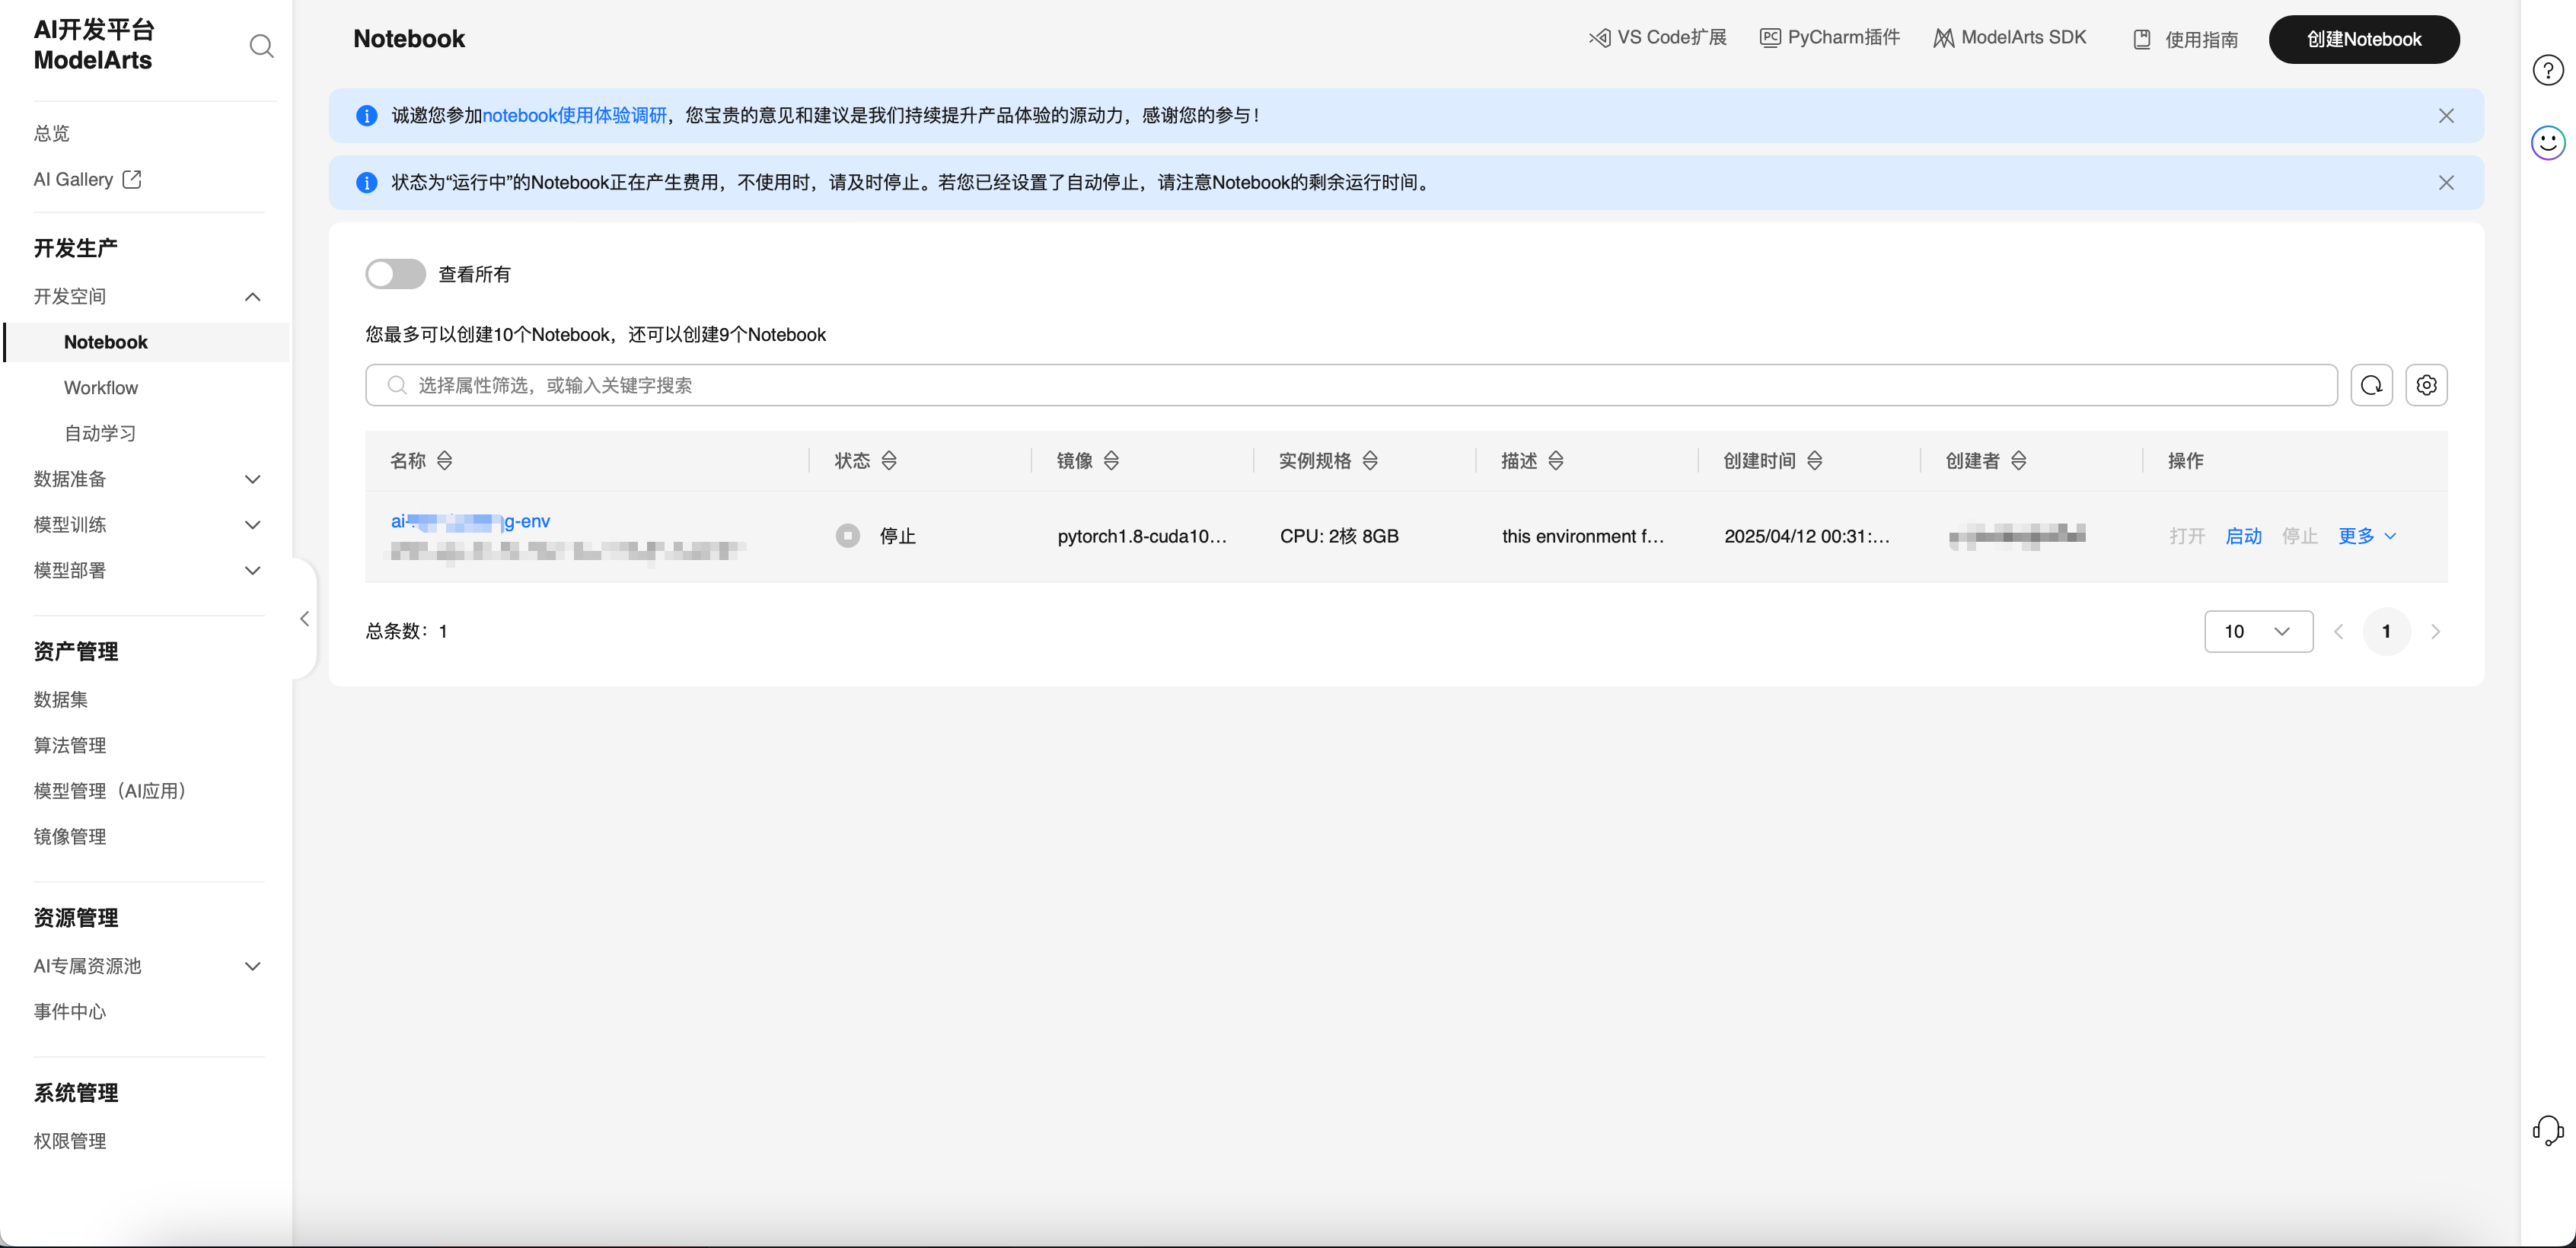Sort by the 名称 column sort icon
Image resolution: width=2576 pixels, height=1248 pixels.
(x=445, y=461)
